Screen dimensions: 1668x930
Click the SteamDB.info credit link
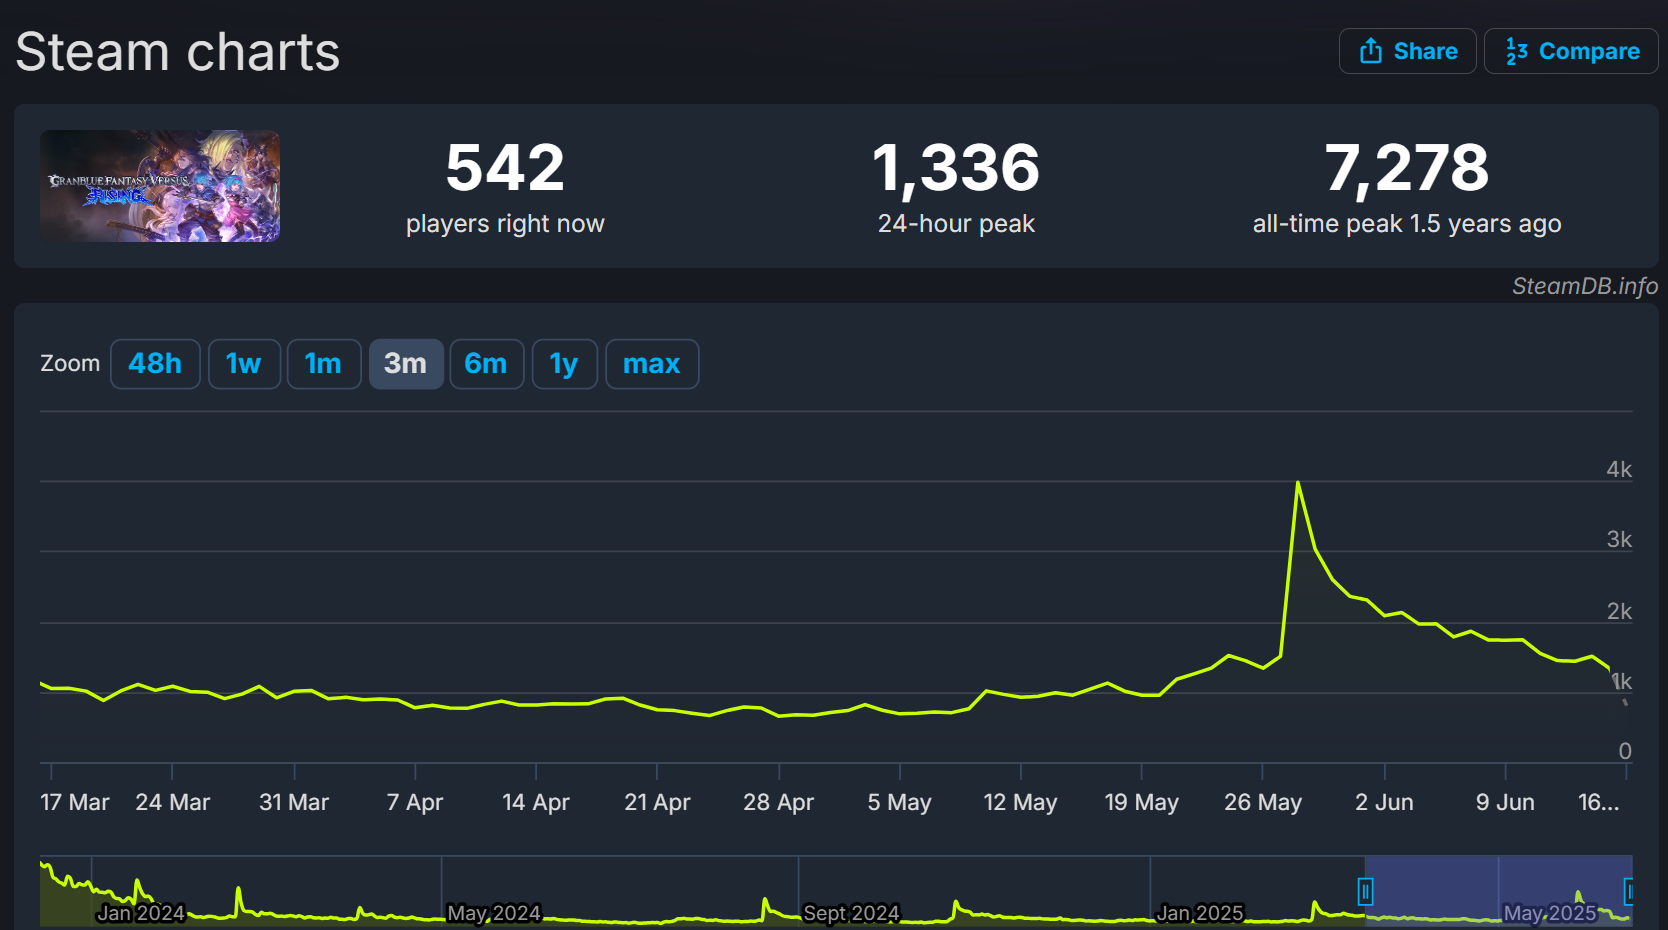pos(1585,286)
